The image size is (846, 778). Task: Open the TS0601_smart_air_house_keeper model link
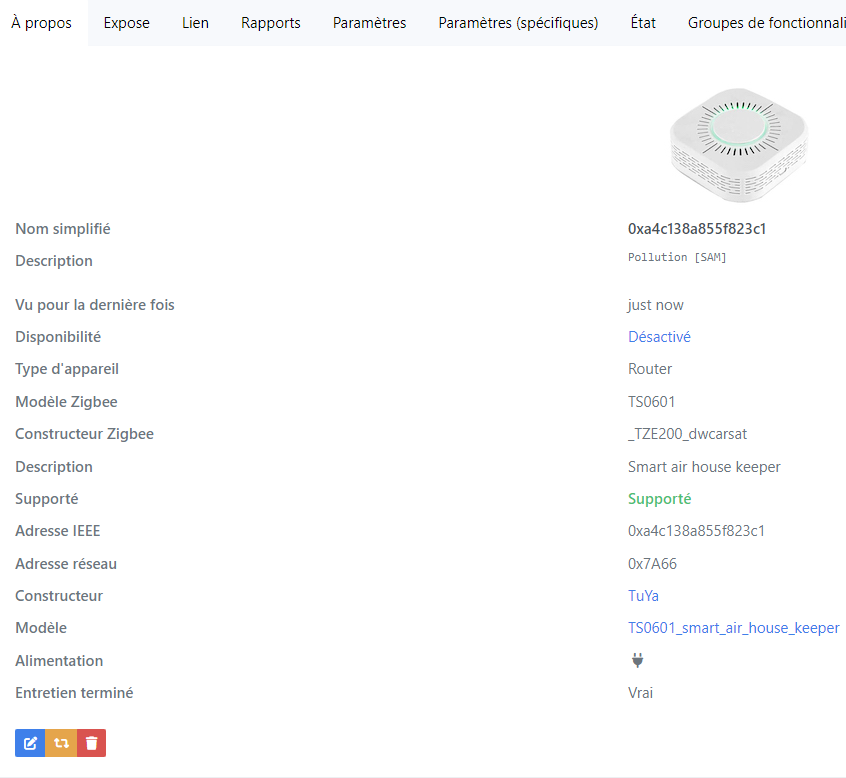coord(734,628)
